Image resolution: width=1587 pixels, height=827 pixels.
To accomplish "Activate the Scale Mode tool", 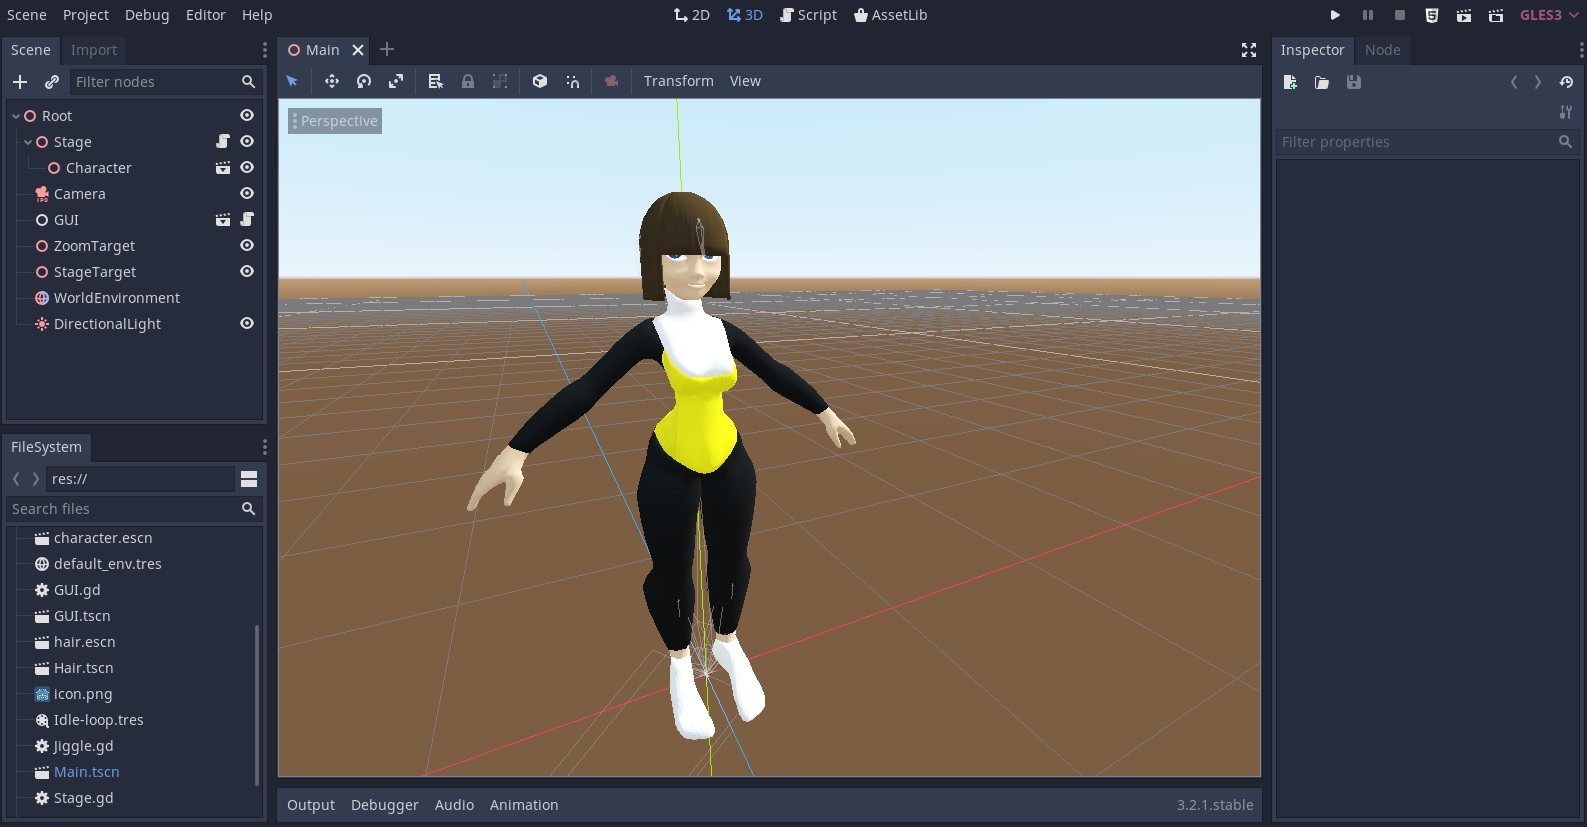I will click(x=396, y=81).
